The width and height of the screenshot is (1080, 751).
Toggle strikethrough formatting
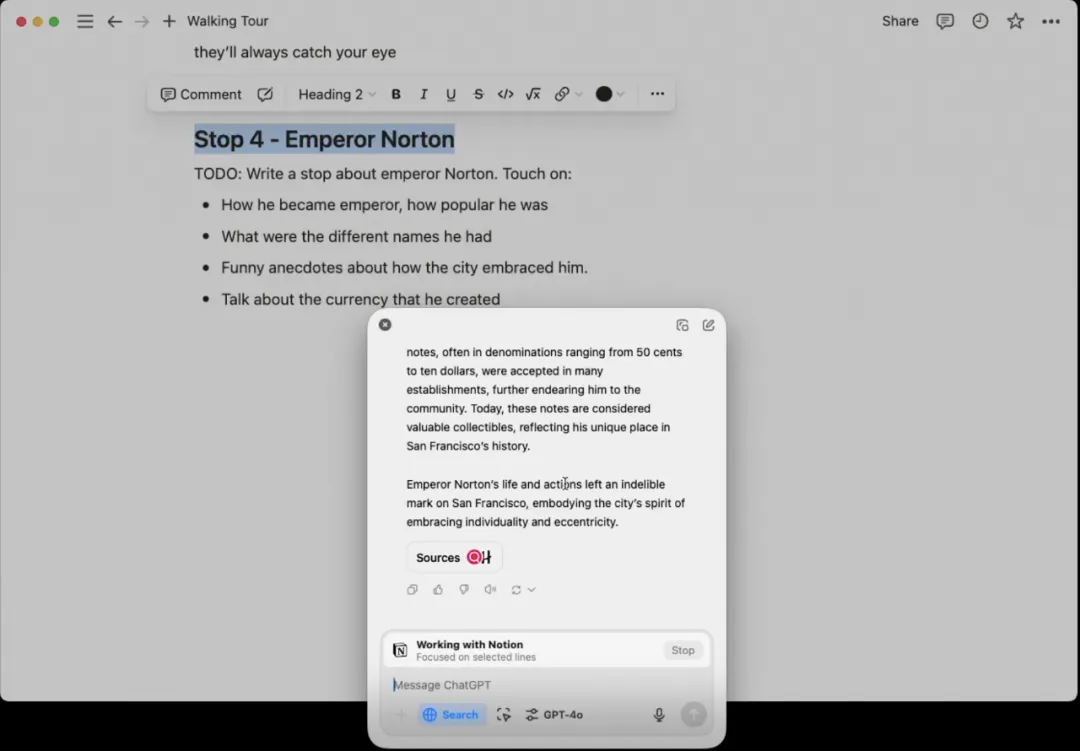[x=478, y=94]
